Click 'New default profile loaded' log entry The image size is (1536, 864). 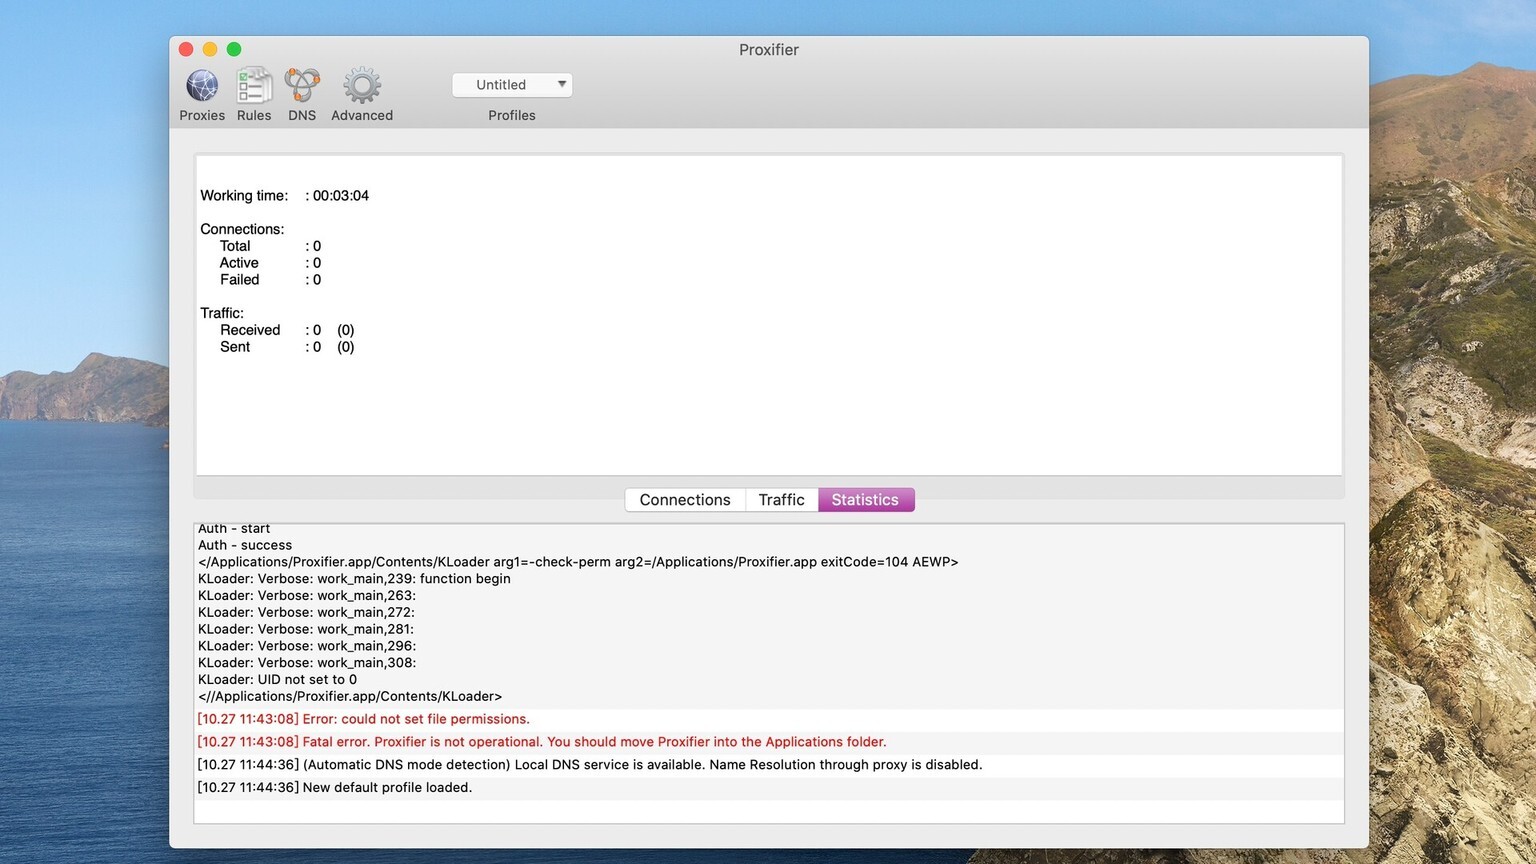pos(335,788)
